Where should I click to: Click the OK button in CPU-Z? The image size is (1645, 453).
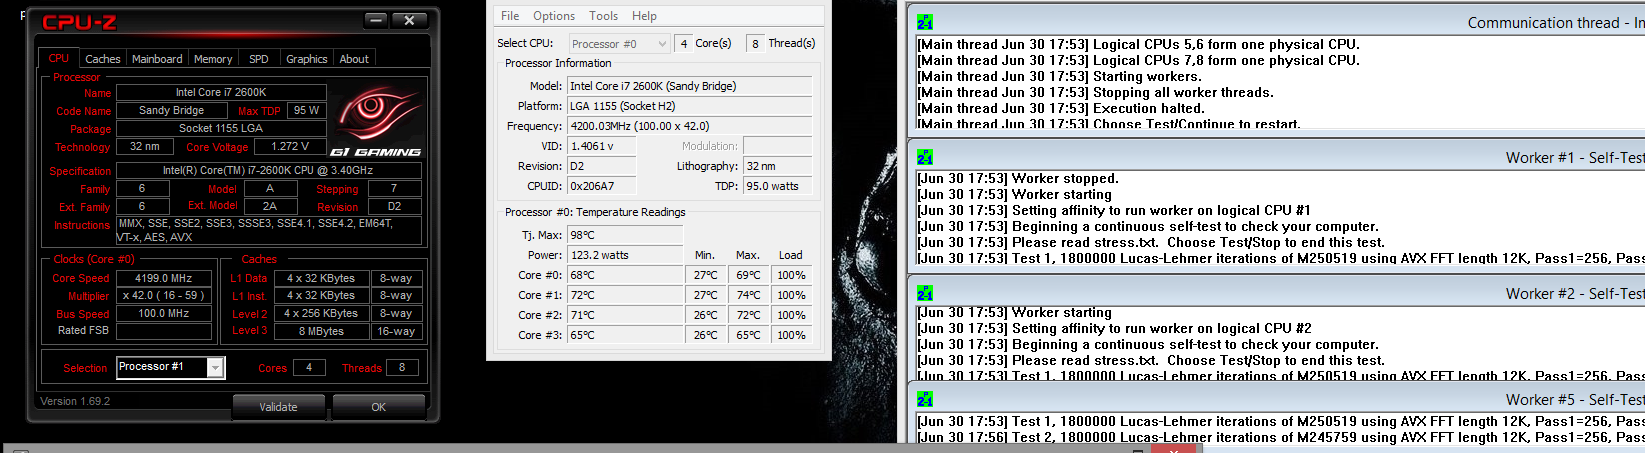pos(378,407)
